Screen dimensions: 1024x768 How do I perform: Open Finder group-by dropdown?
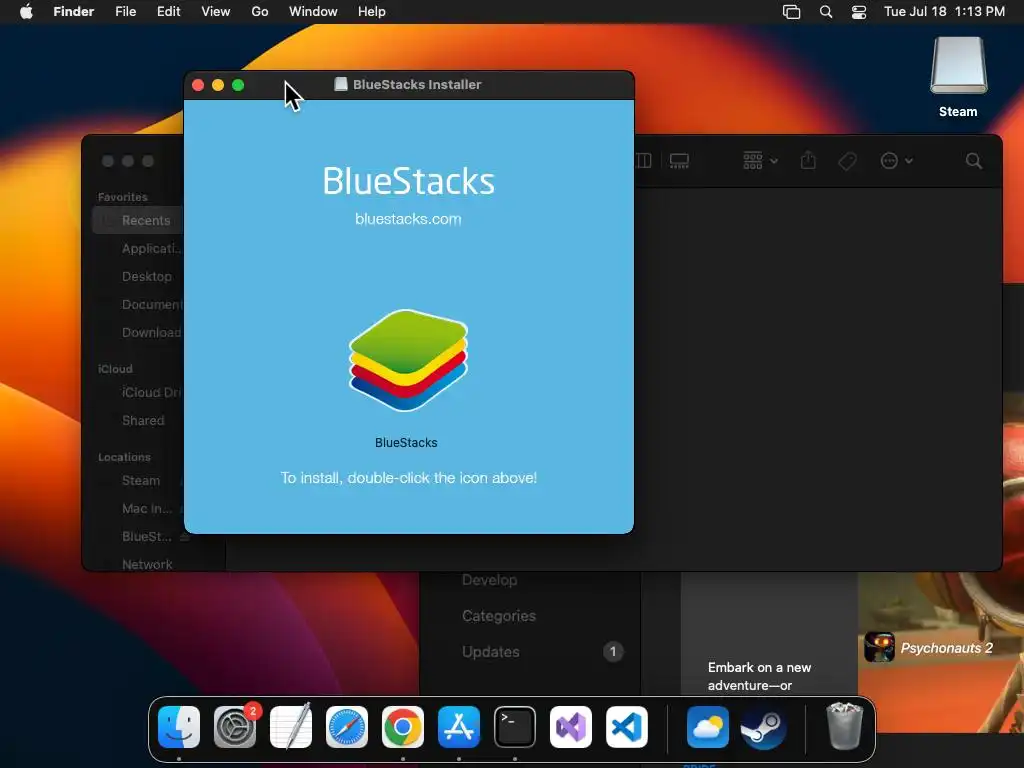760,161
